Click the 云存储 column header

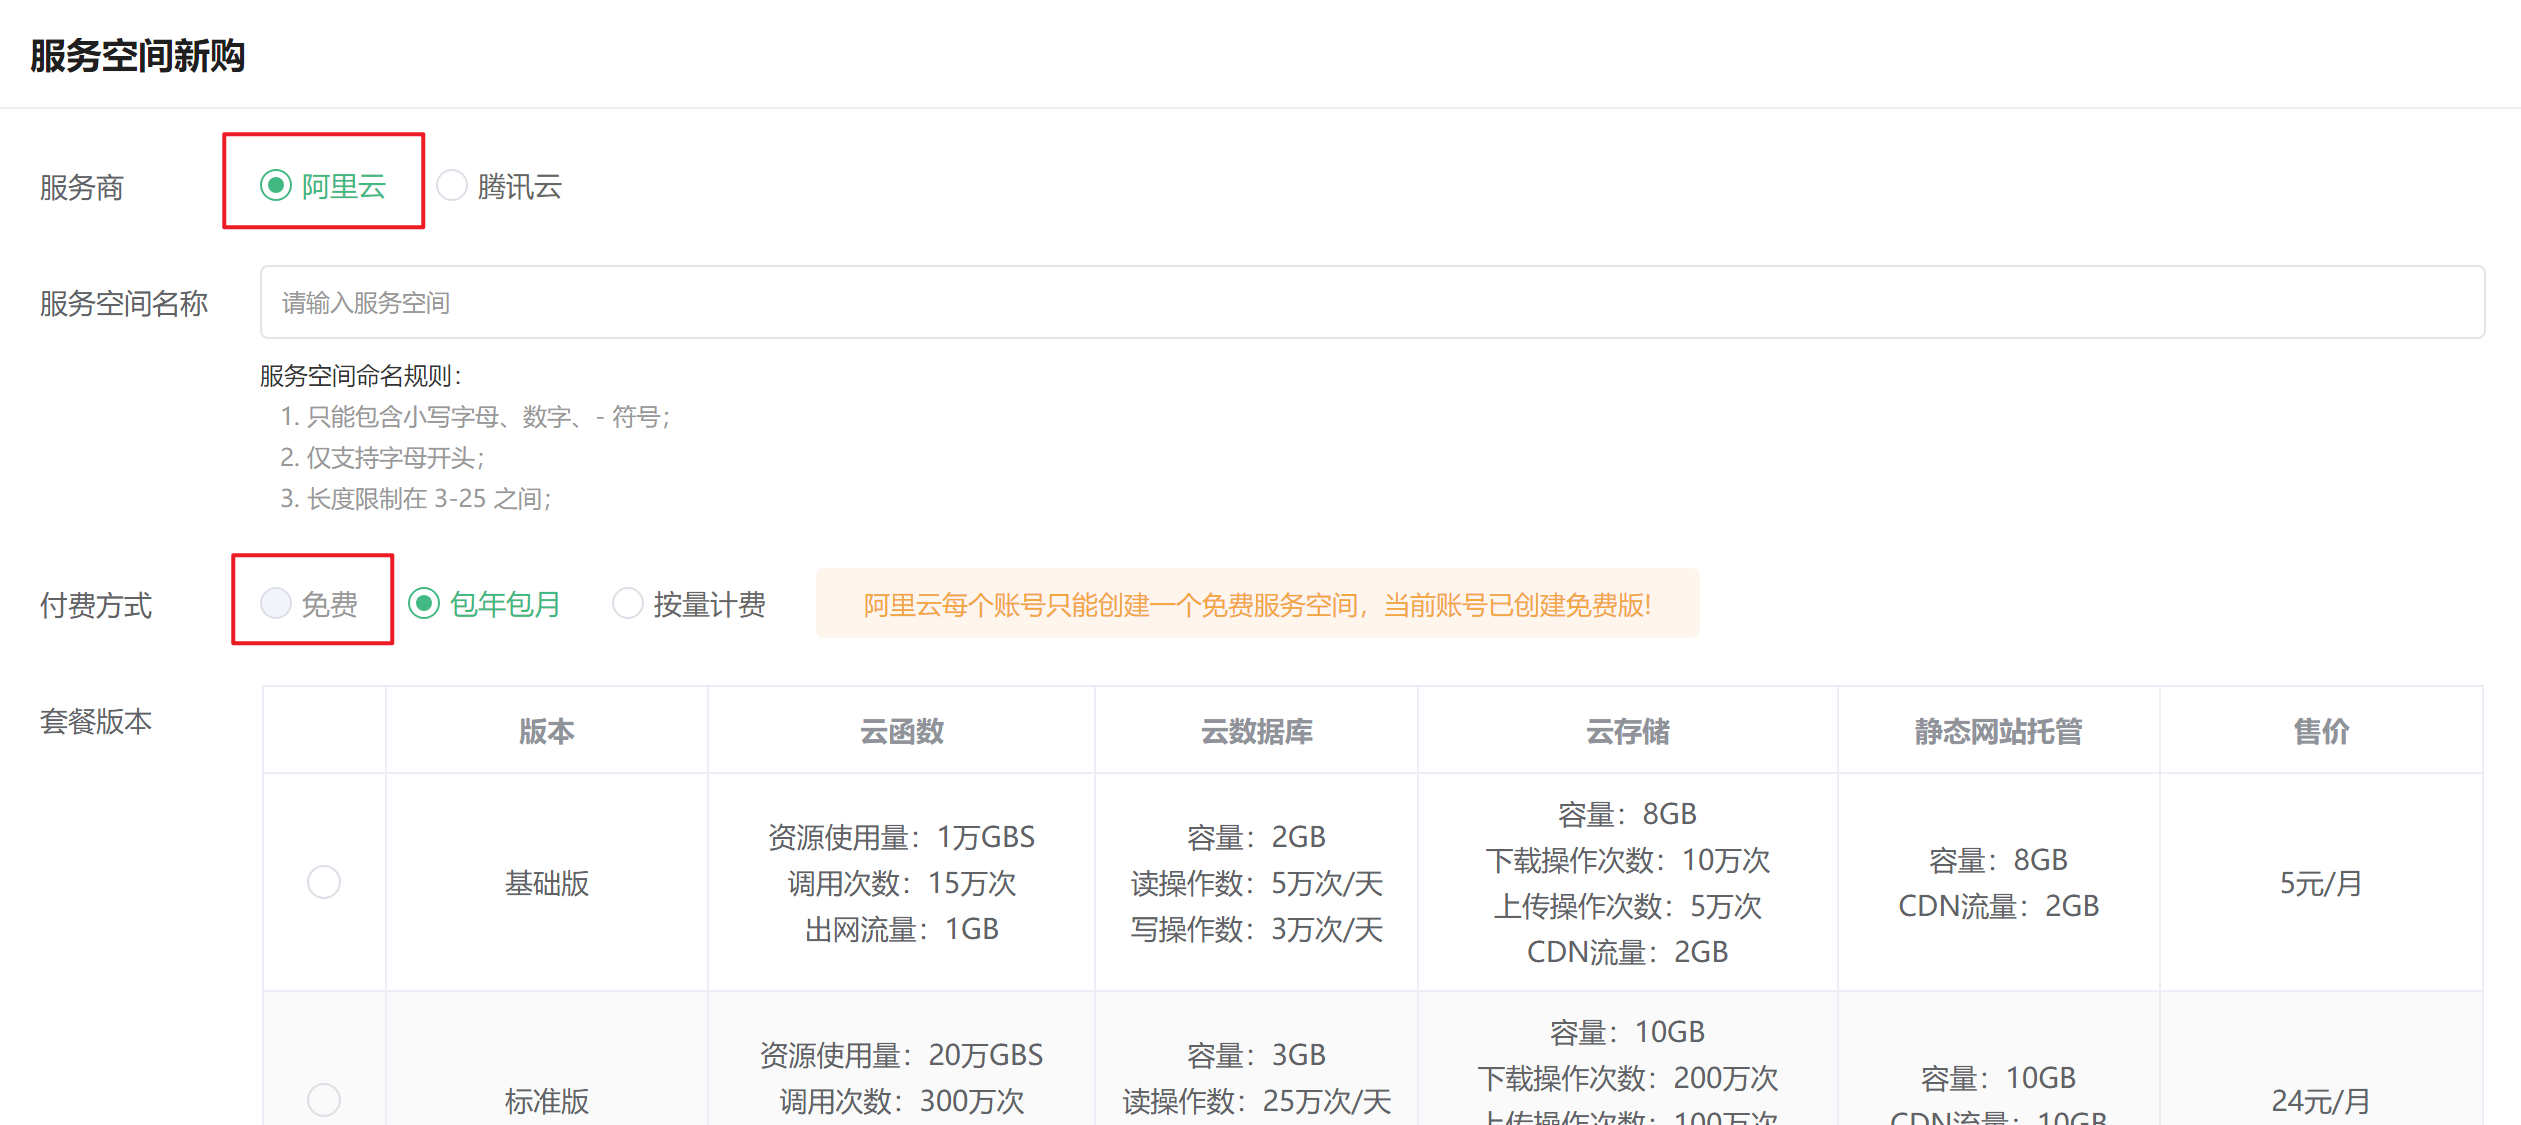1627,731
